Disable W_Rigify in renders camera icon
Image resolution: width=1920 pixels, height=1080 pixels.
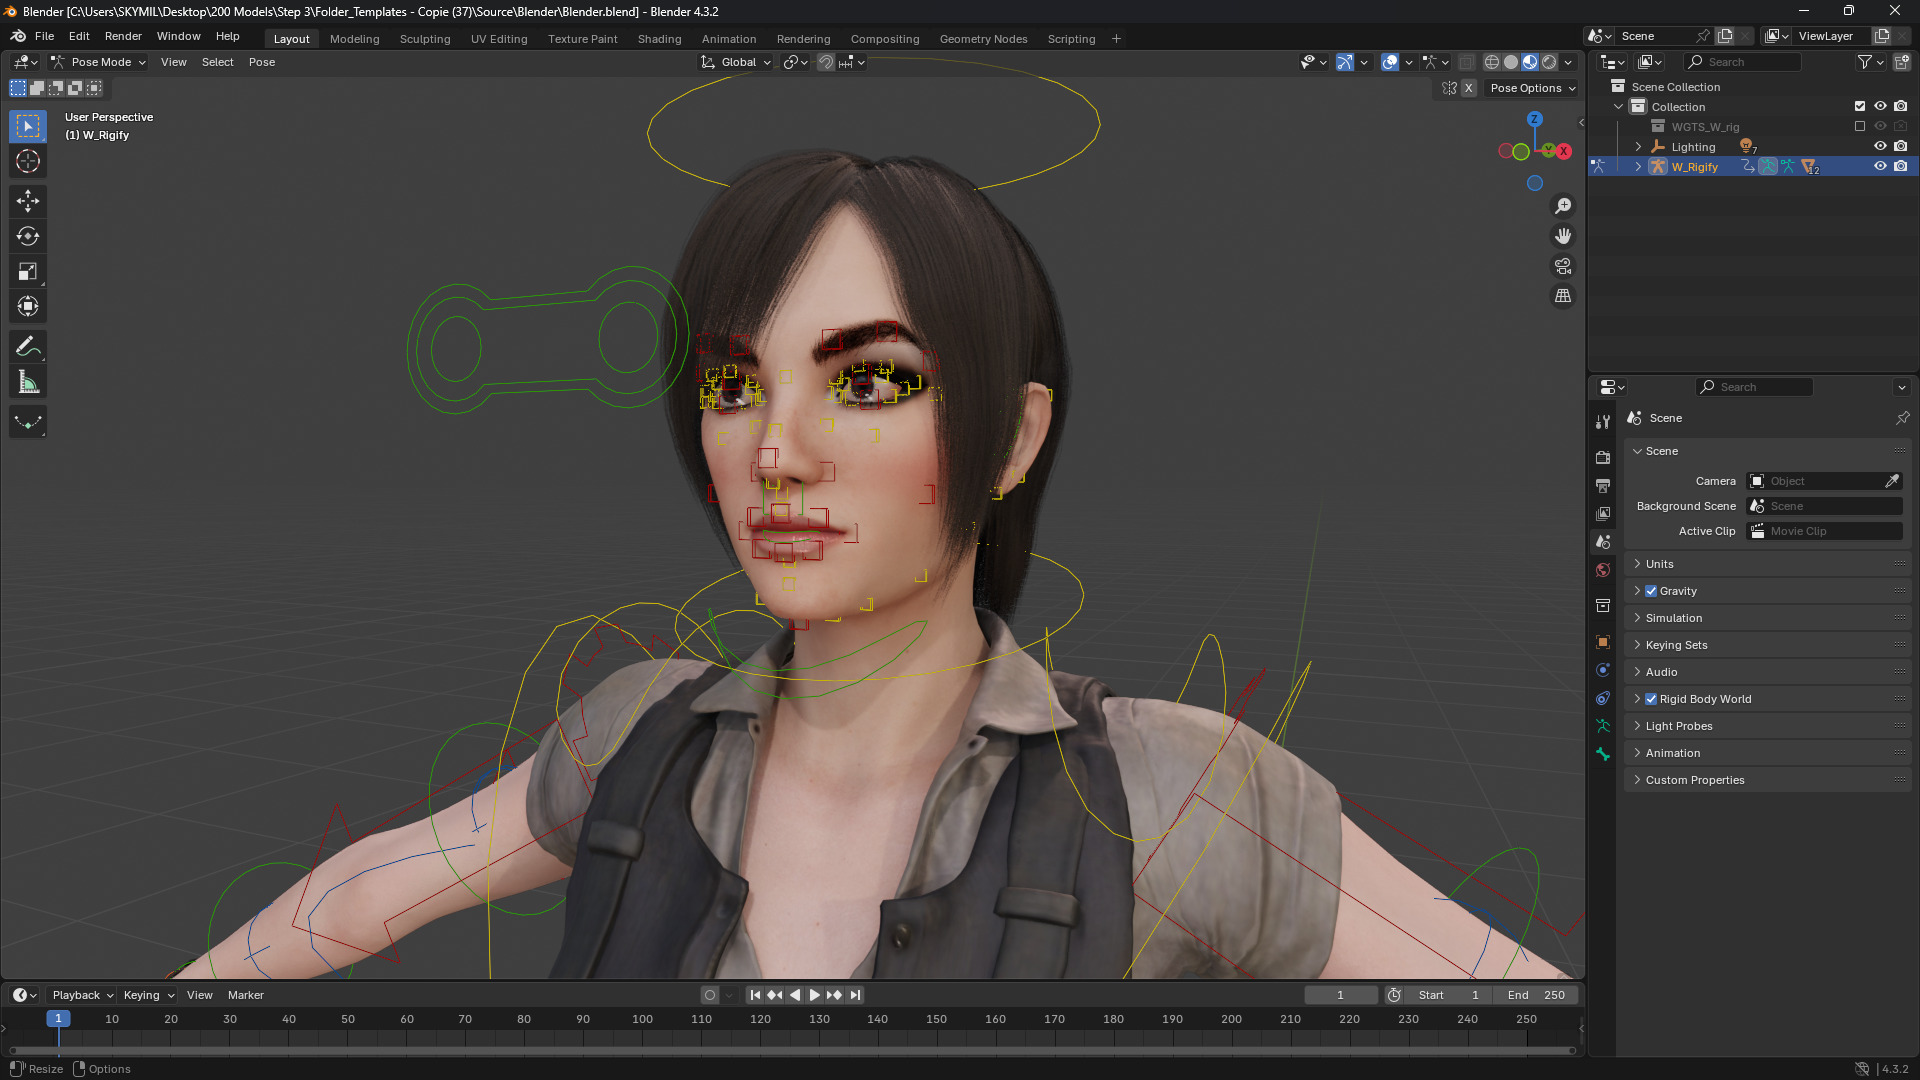pyautogui.click(x=1901, y=167)
